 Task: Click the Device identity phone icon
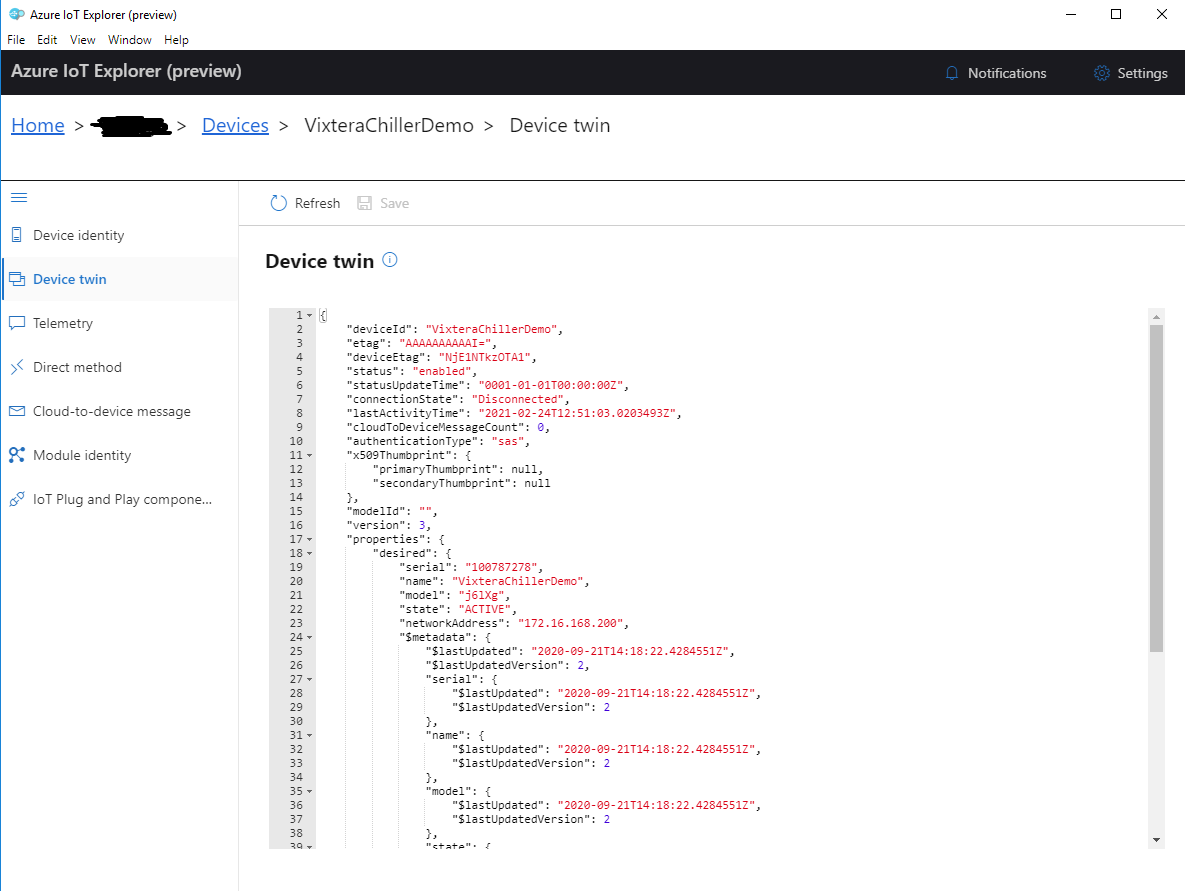pyautogui.click(x=17, y=235)
